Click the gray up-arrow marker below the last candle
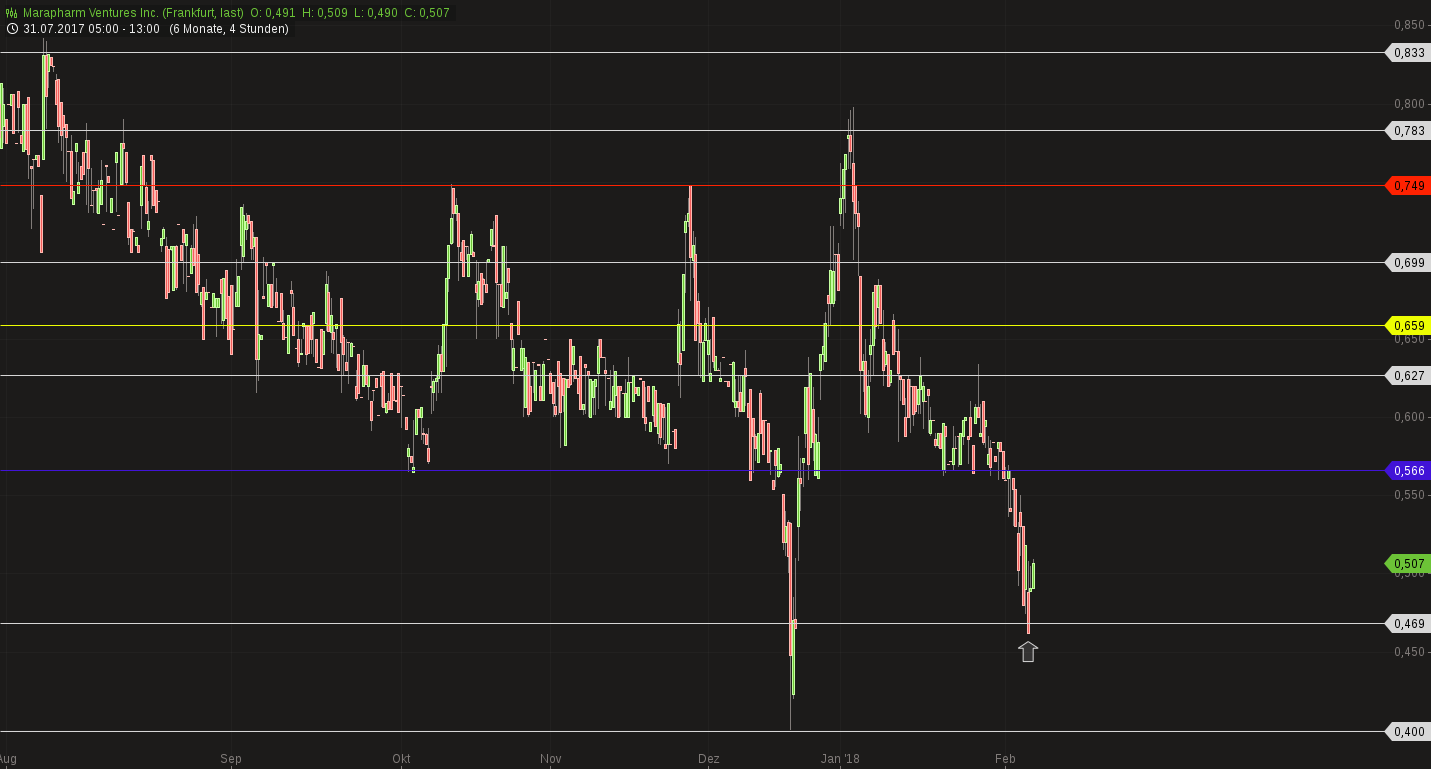 (1028, 652)
